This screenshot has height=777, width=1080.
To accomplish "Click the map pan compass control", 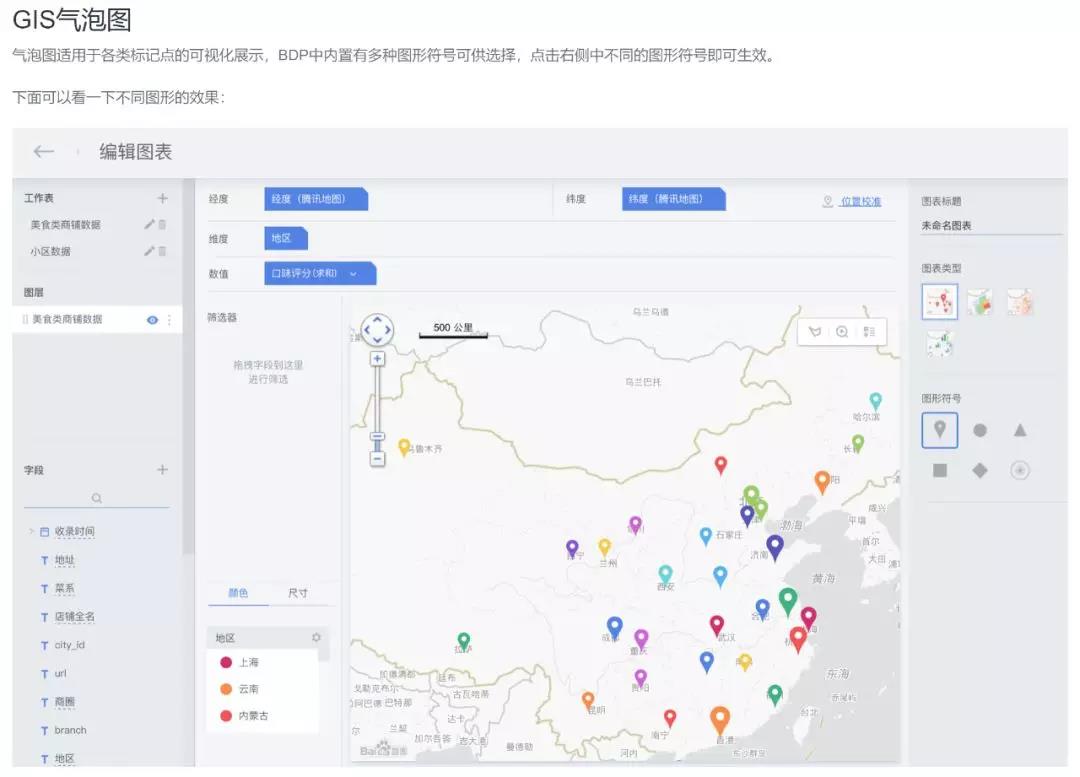I will tap(377, 330).
